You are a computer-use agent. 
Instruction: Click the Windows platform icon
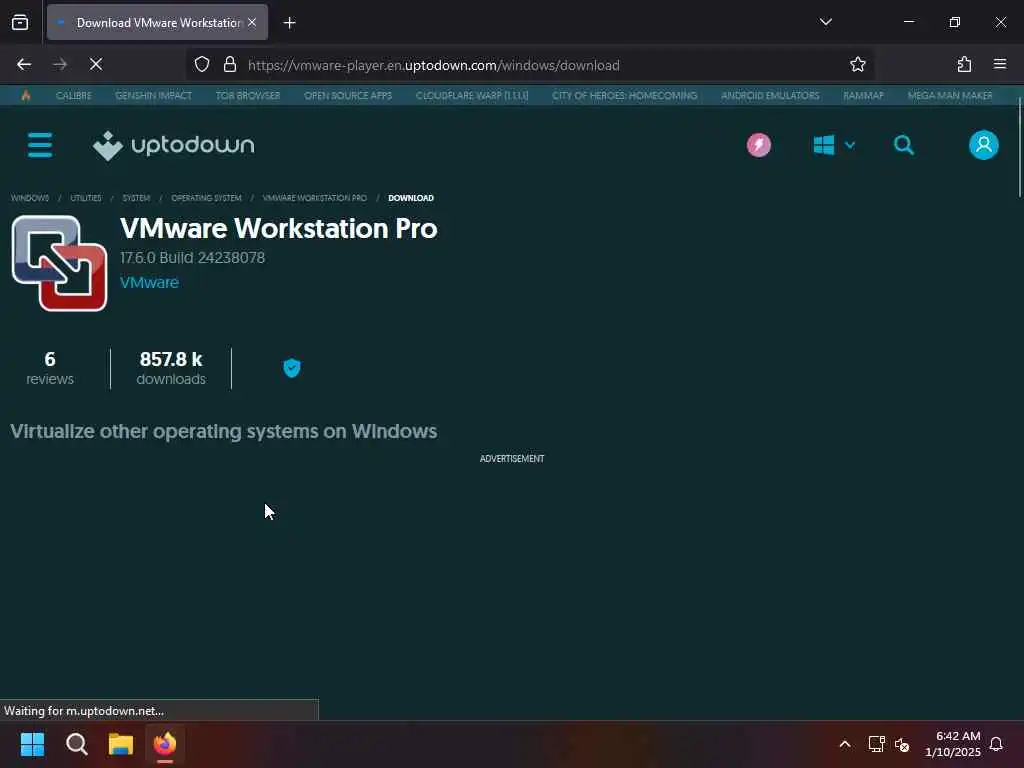(824, 145)
